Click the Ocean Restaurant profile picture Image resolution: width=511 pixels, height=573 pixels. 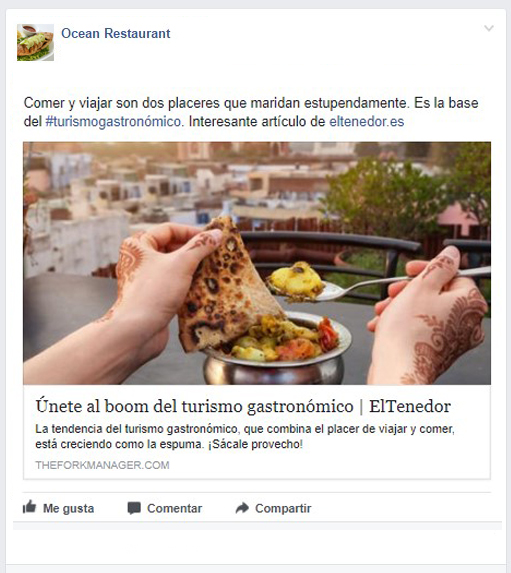(35, 42)
